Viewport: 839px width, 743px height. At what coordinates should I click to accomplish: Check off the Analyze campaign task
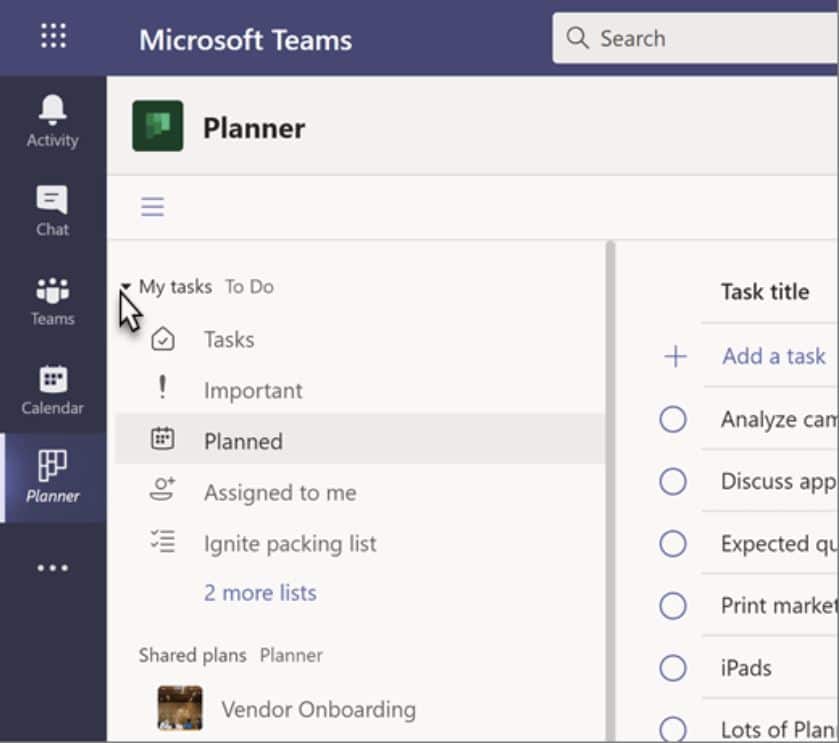tap(675, 419)
